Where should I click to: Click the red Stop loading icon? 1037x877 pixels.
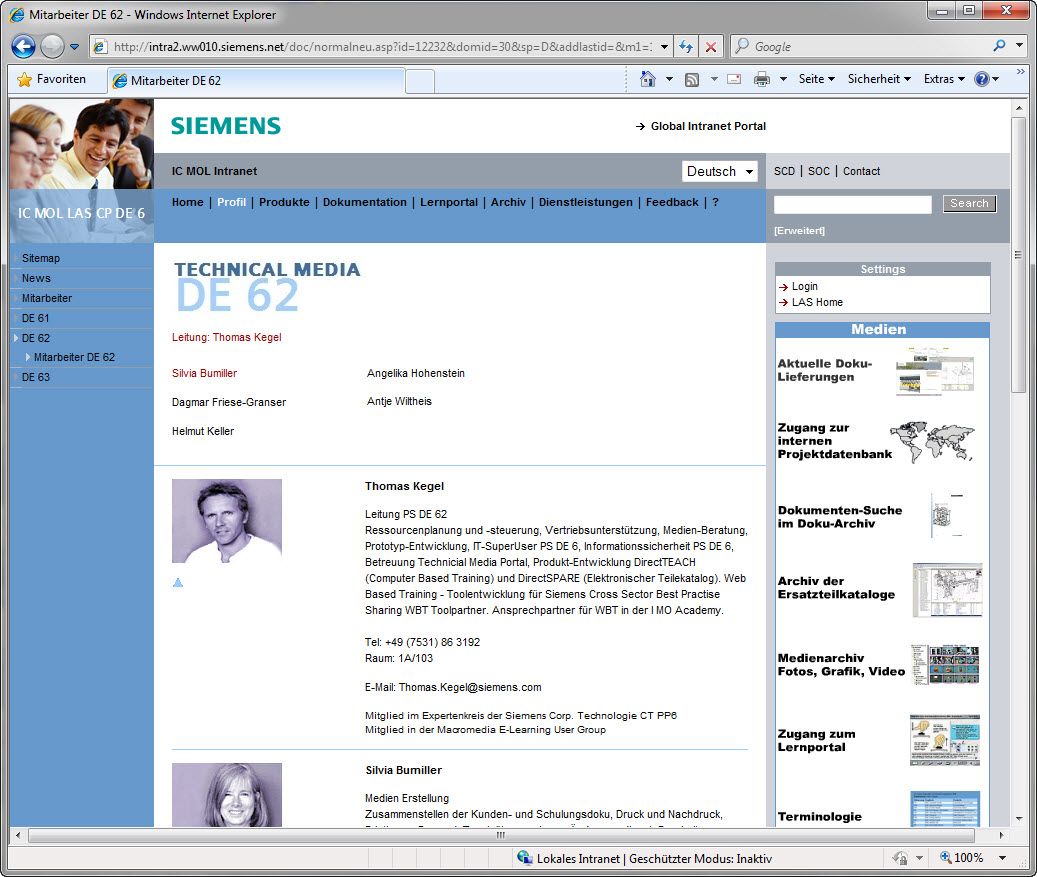pos(711,47)
